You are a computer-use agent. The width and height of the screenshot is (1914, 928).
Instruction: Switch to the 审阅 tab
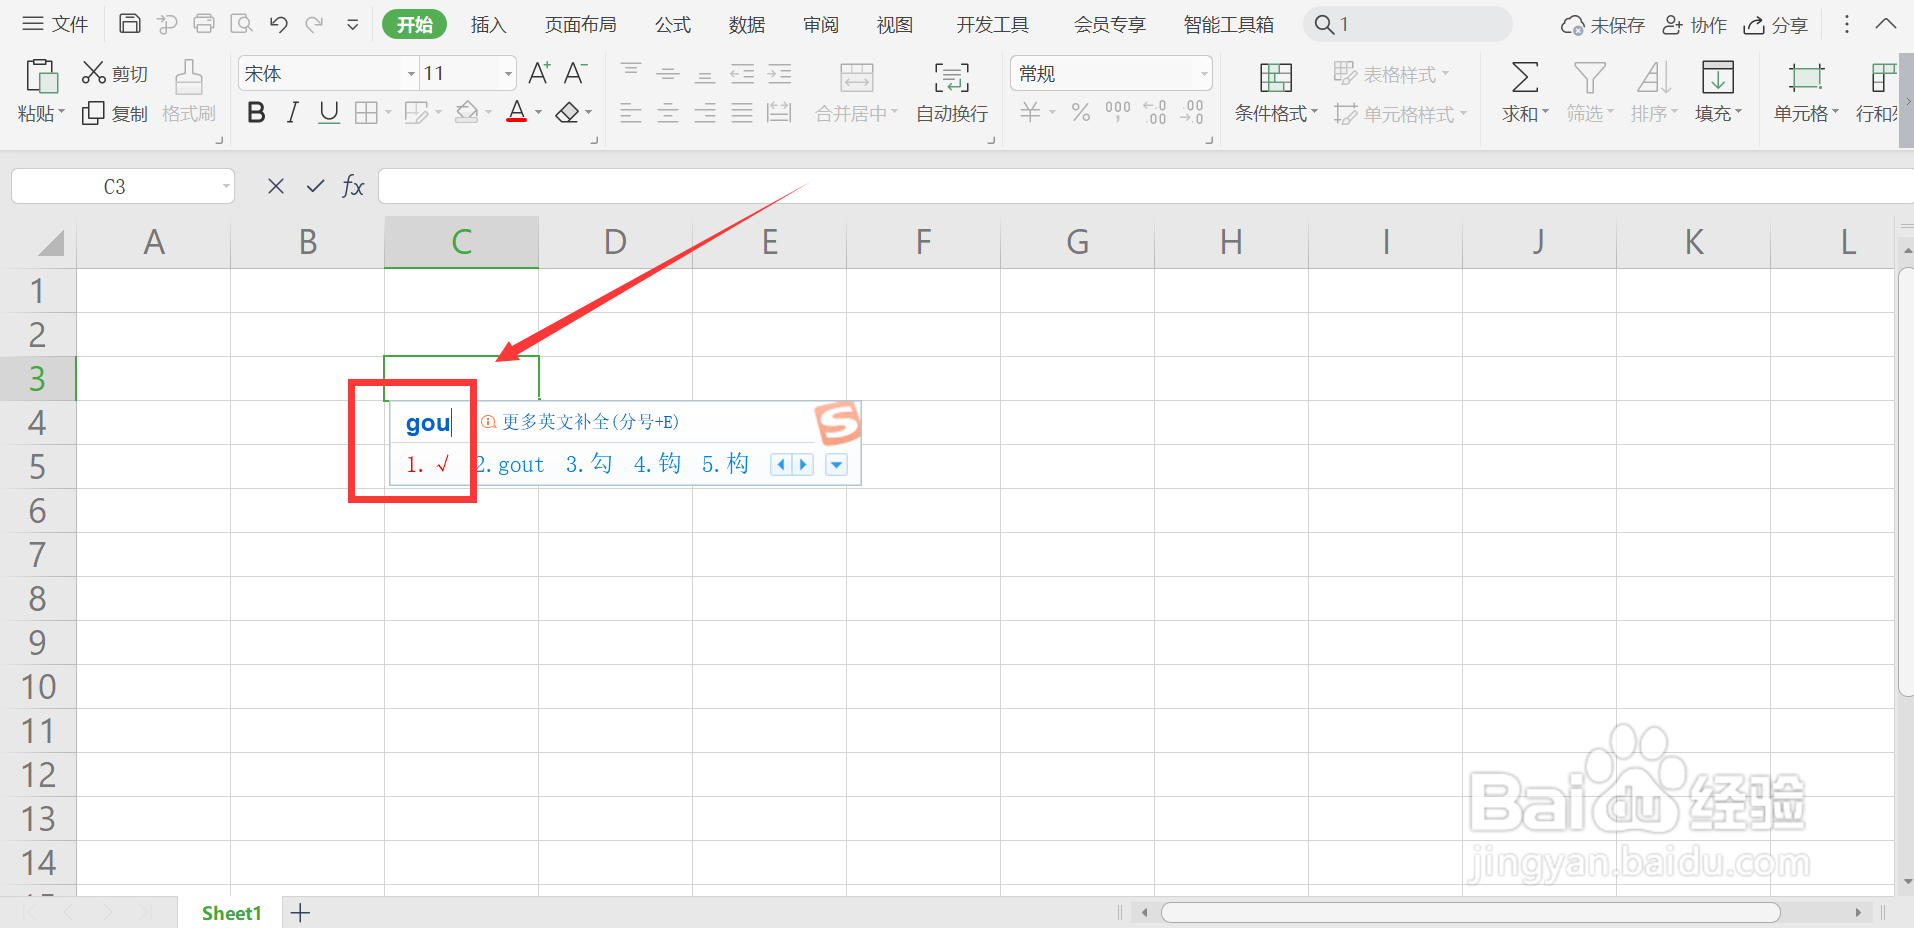821,25
